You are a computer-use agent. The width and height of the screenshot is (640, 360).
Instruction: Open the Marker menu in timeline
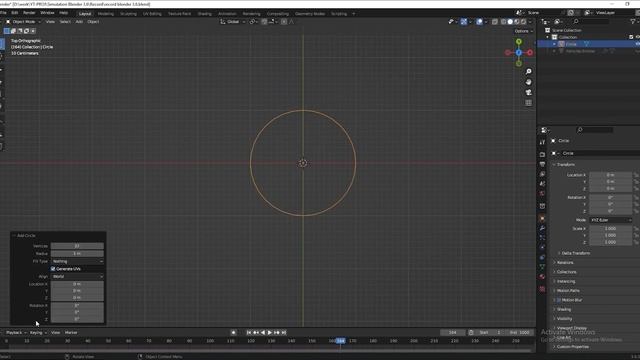tap(71, 333)
